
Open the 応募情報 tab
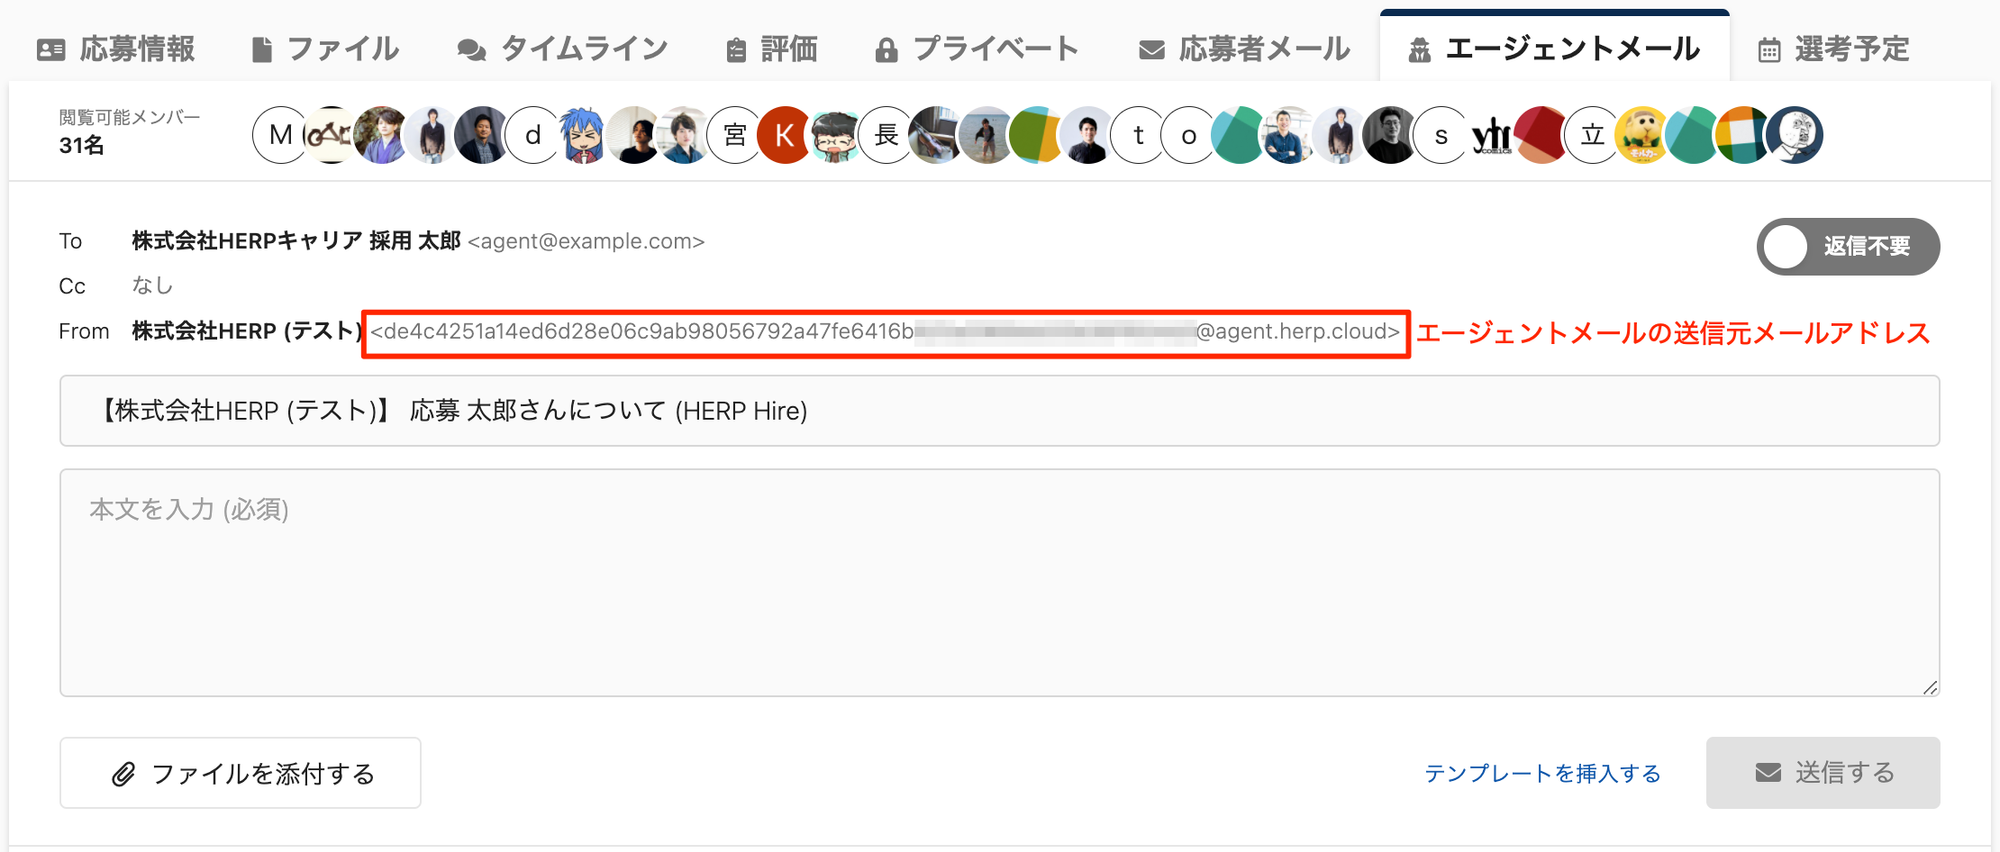coord(116,49)
